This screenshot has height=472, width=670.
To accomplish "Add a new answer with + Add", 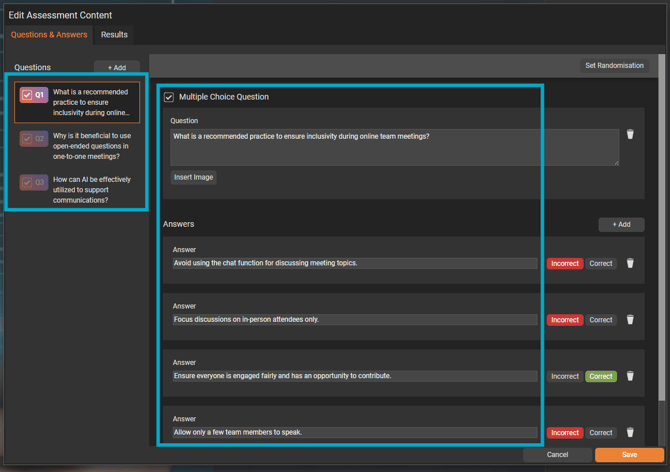I will click(x=621, y=224).
